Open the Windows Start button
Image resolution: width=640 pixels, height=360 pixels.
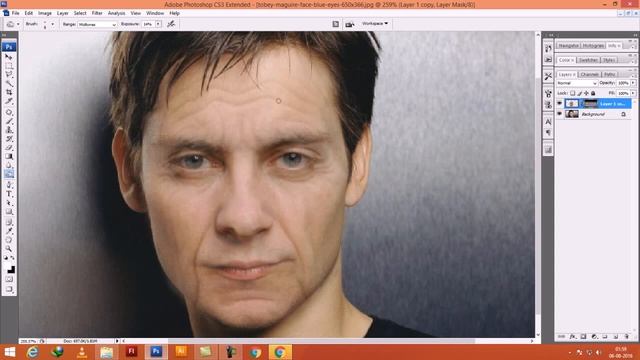(9, 352)
